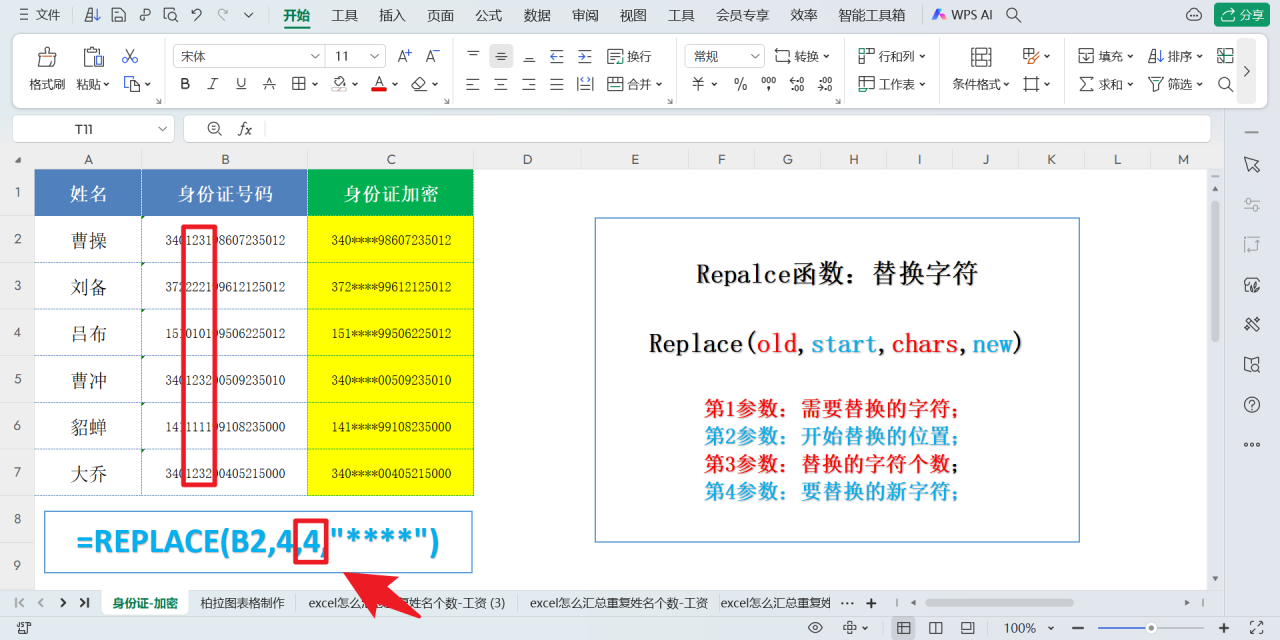Screen dimensions: 1280x640
Task: Toggle eye protection mode icon
Action: coord(815,628)
